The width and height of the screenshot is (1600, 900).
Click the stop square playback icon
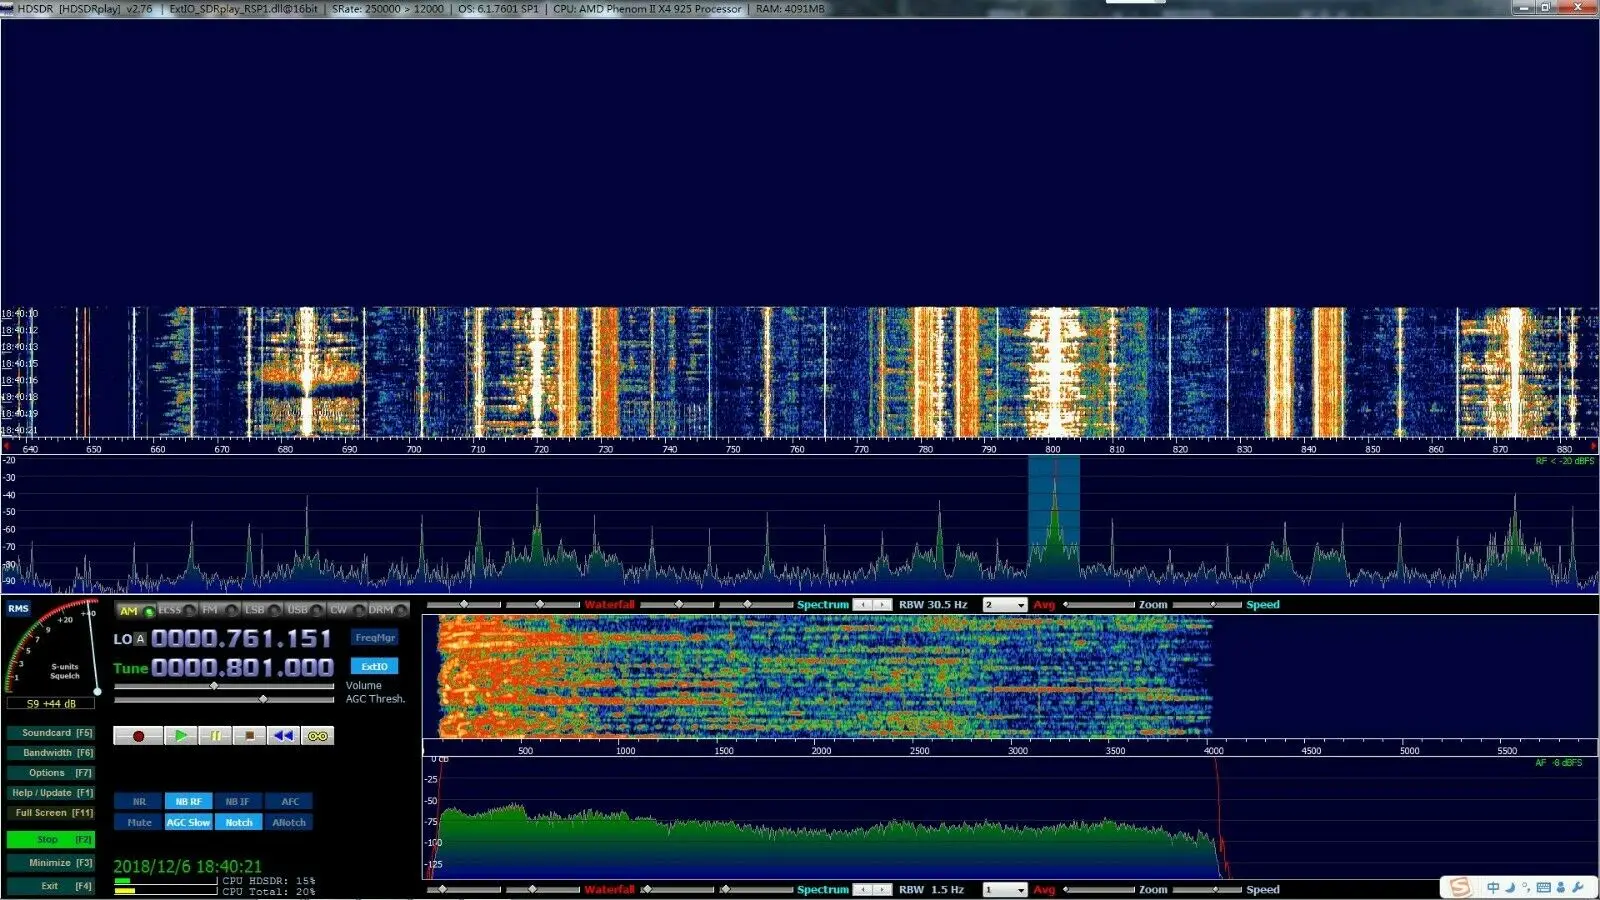pos(251,735)
